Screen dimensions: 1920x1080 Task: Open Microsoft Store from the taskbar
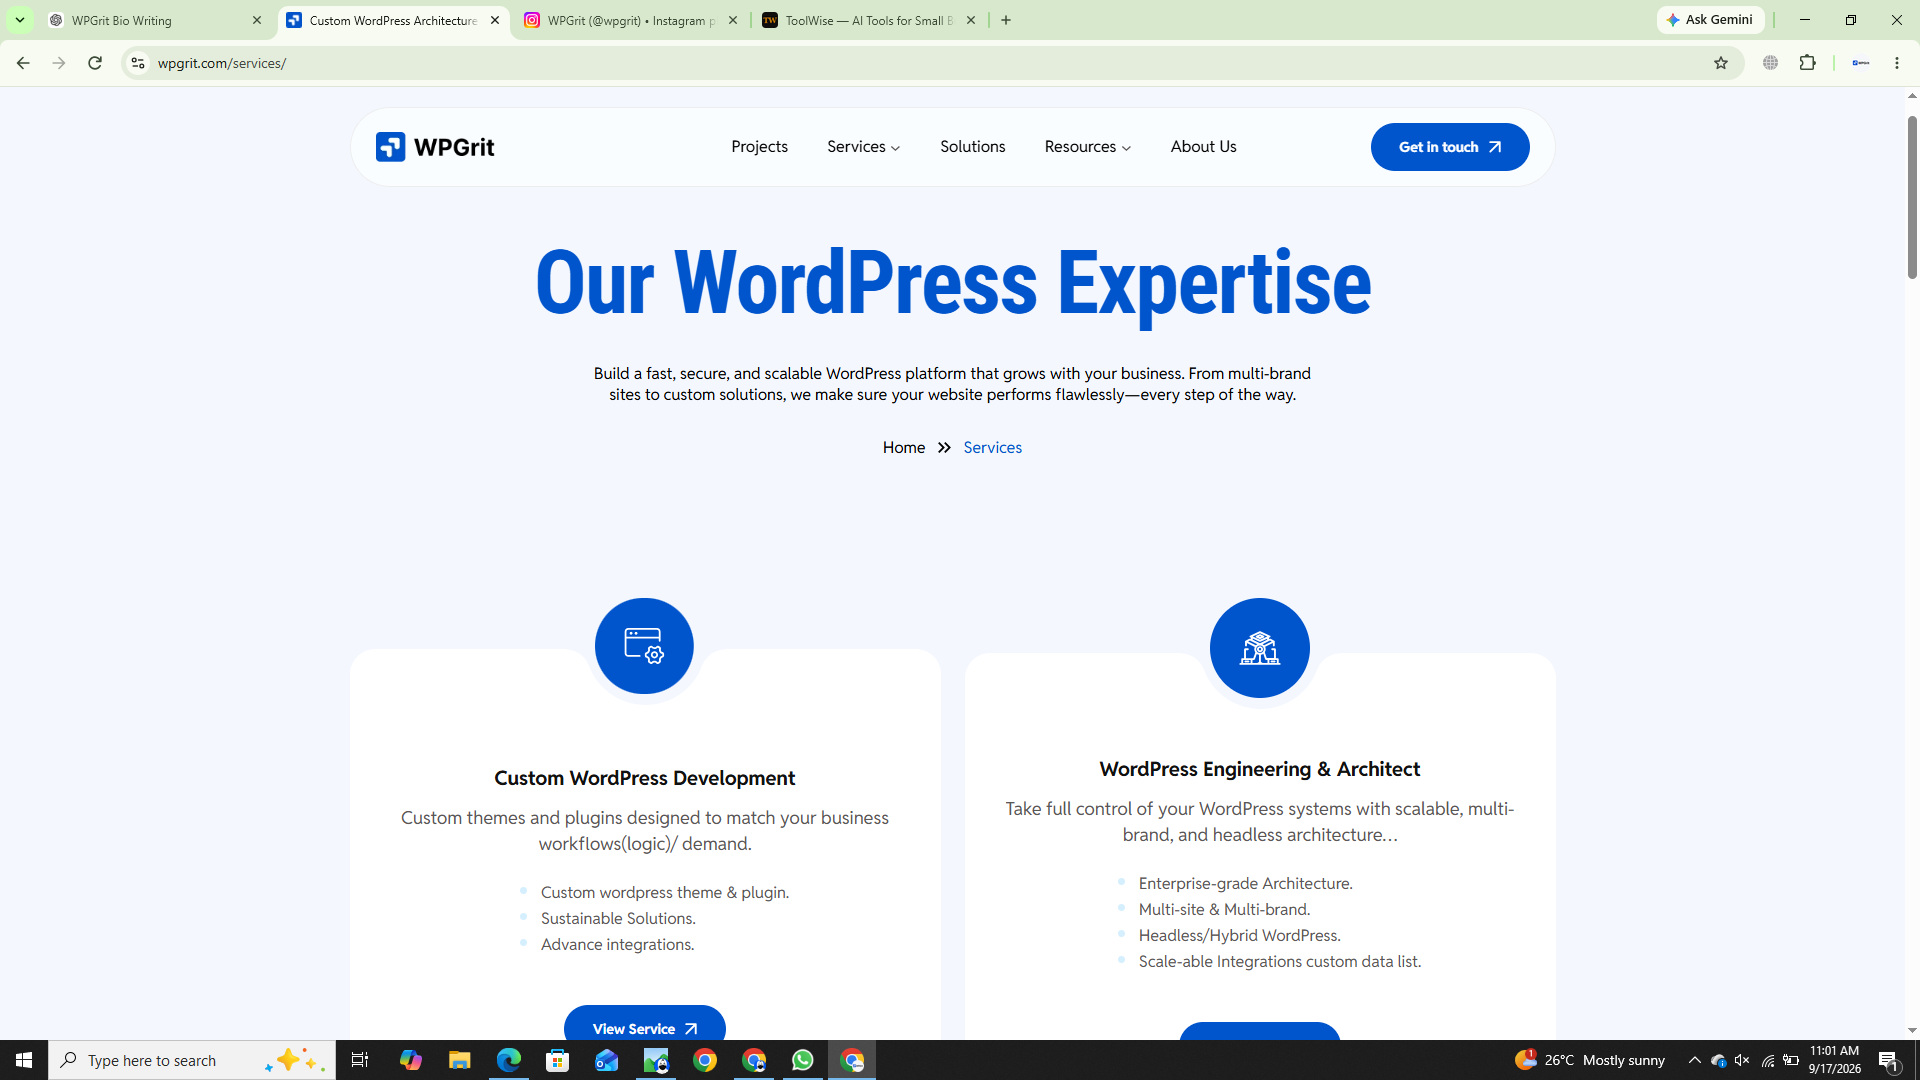[558, 1060]
